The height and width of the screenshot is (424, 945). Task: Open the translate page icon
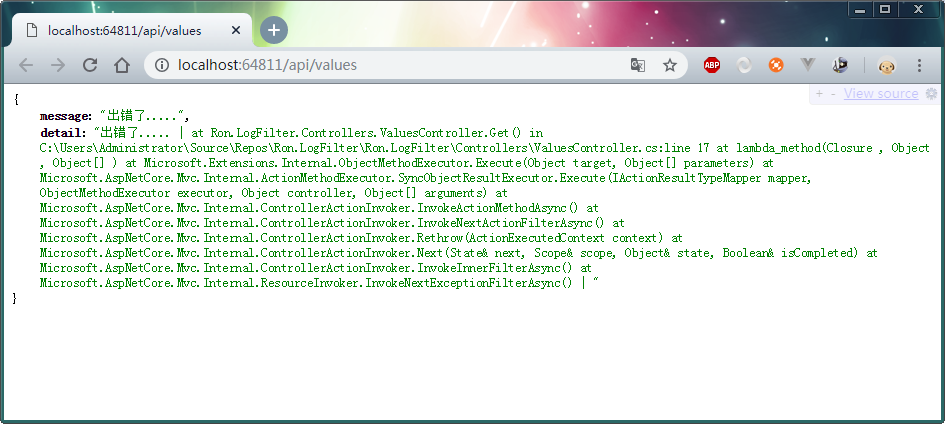coord(638,65)
